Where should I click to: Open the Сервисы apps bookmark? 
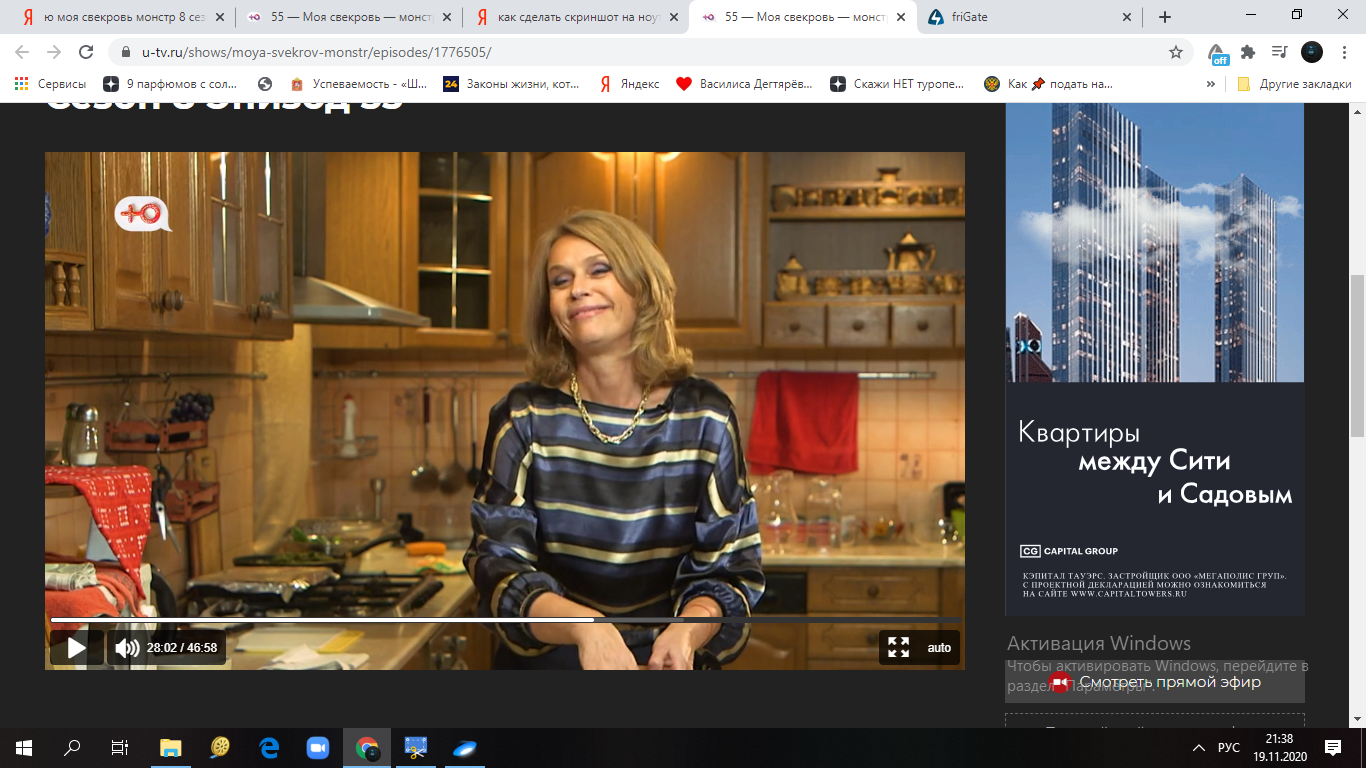(x=50, y=84)
